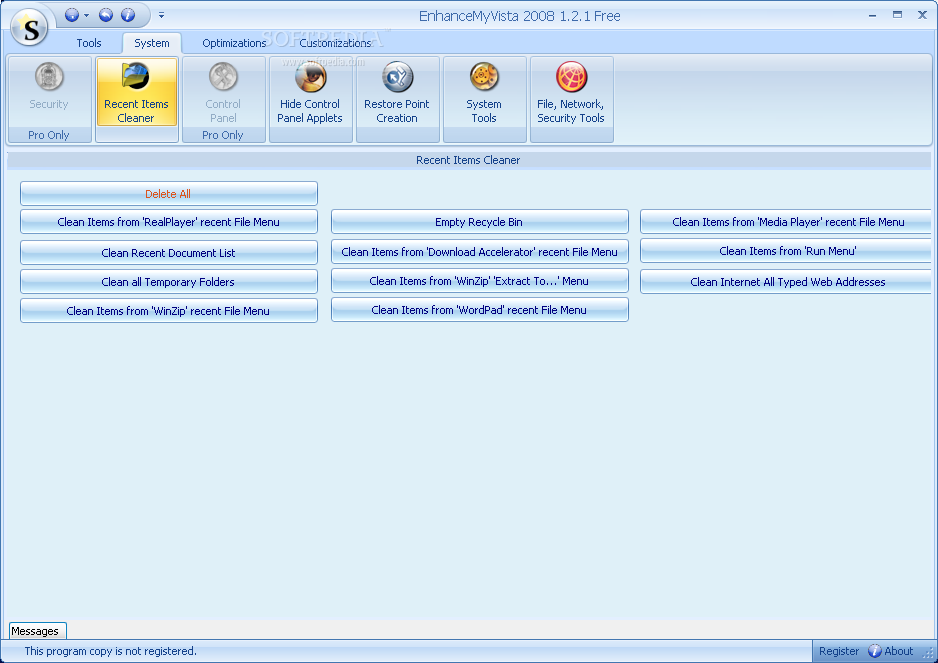Open the System Tools ribbon icon
Screen dimensions: 938x663
click(484, 92)
